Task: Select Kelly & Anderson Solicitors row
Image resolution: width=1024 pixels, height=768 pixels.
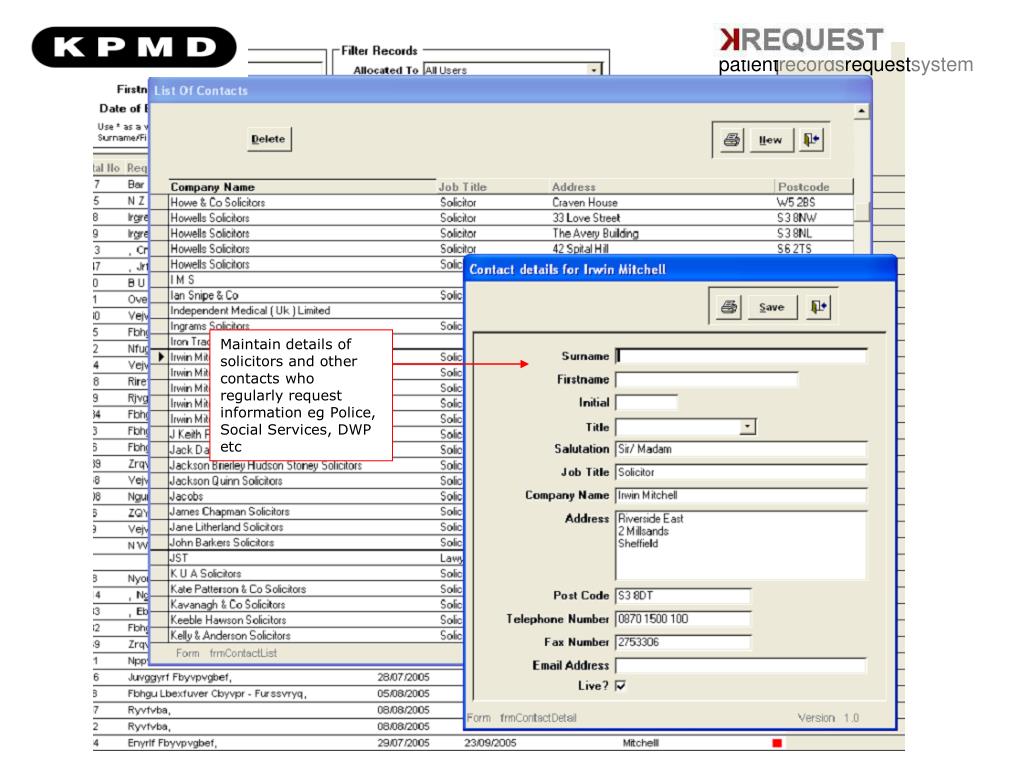Action: [x=316, y=635]
